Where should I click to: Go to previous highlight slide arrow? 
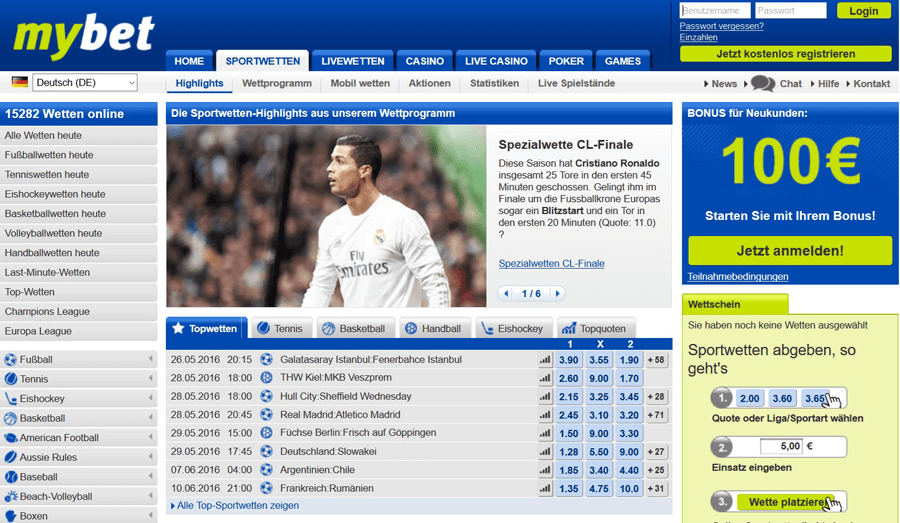506,293
